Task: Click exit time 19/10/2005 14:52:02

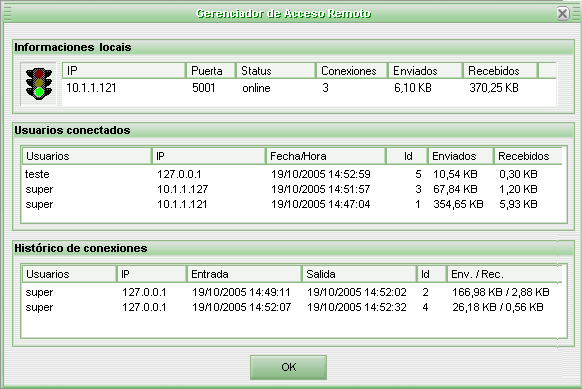Action: [357, 292]
